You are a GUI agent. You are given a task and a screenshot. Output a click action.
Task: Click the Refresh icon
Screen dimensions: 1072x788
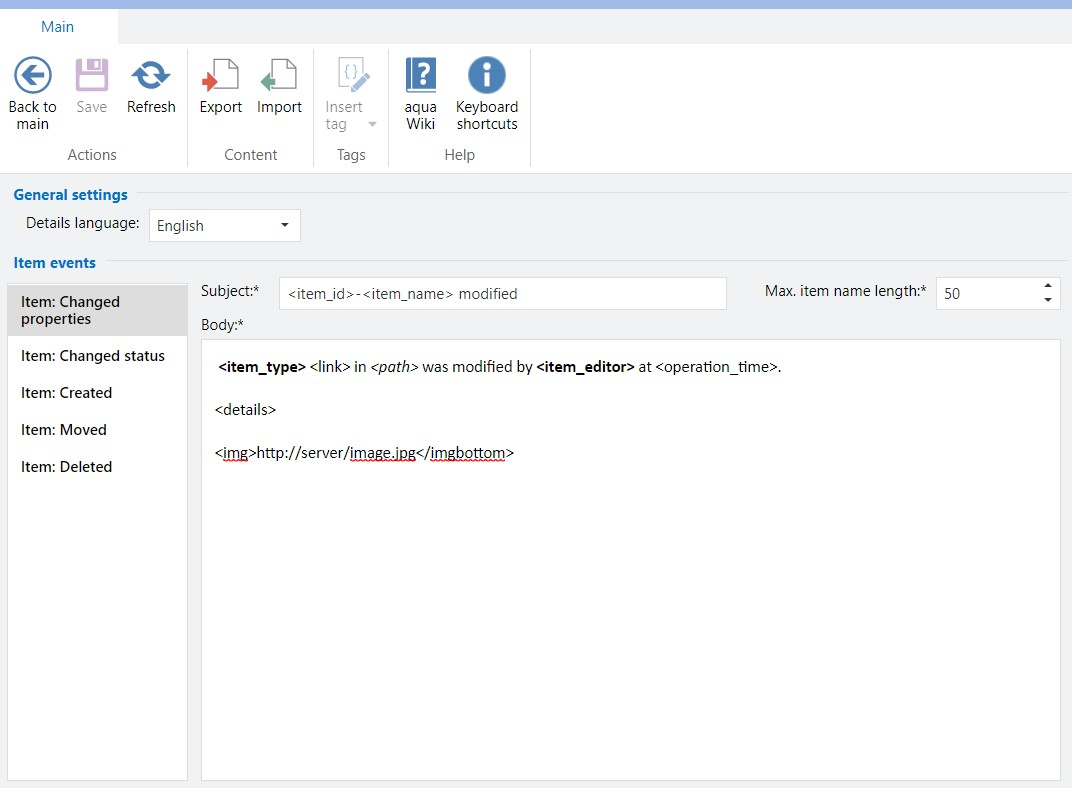[151, 75]
